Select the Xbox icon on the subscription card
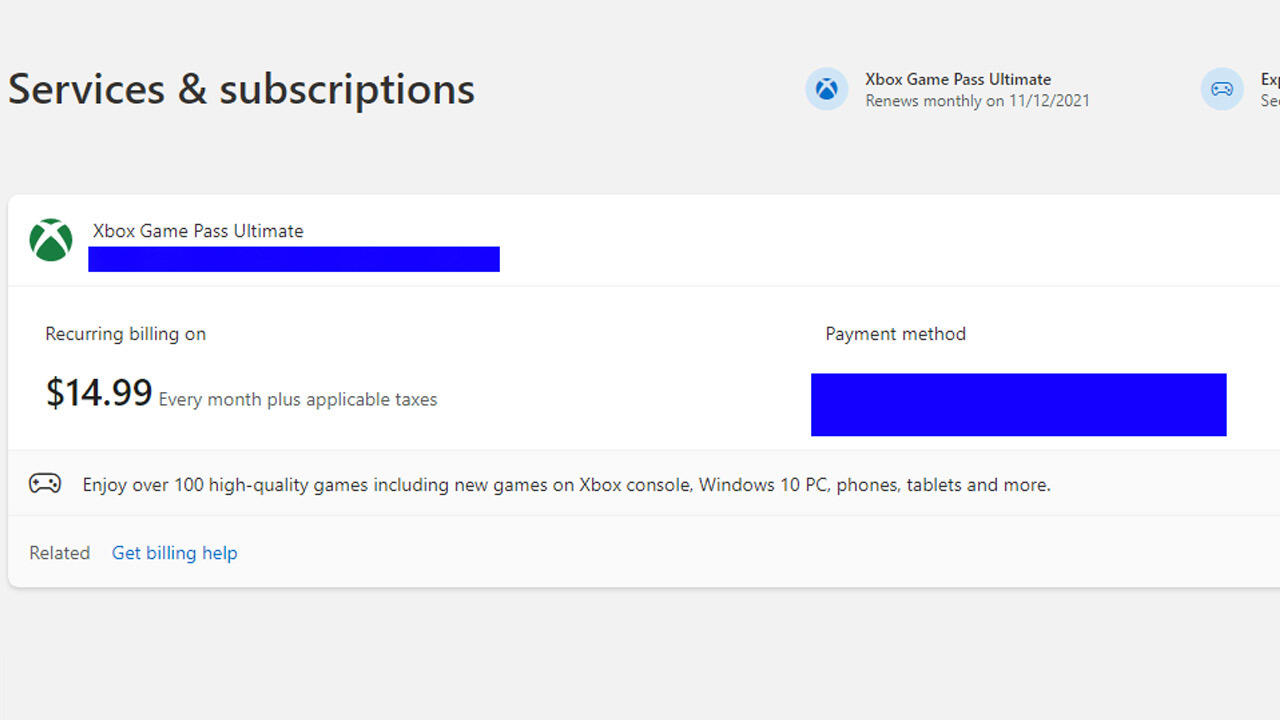This screenshot has width=1280, height=720. 50,240
